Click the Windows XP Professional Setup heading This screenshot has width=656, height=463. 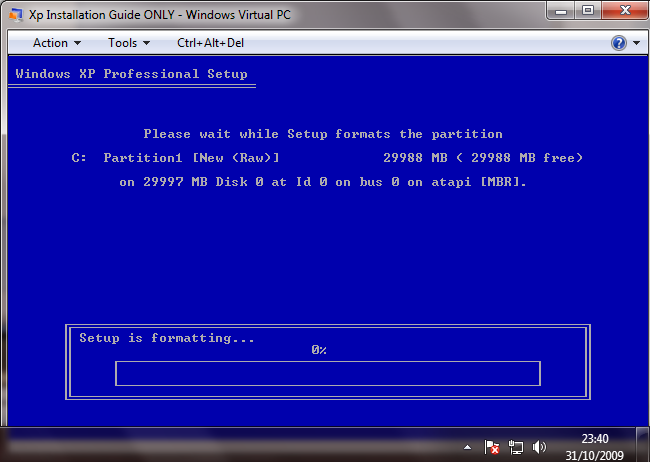coord(131,74)
